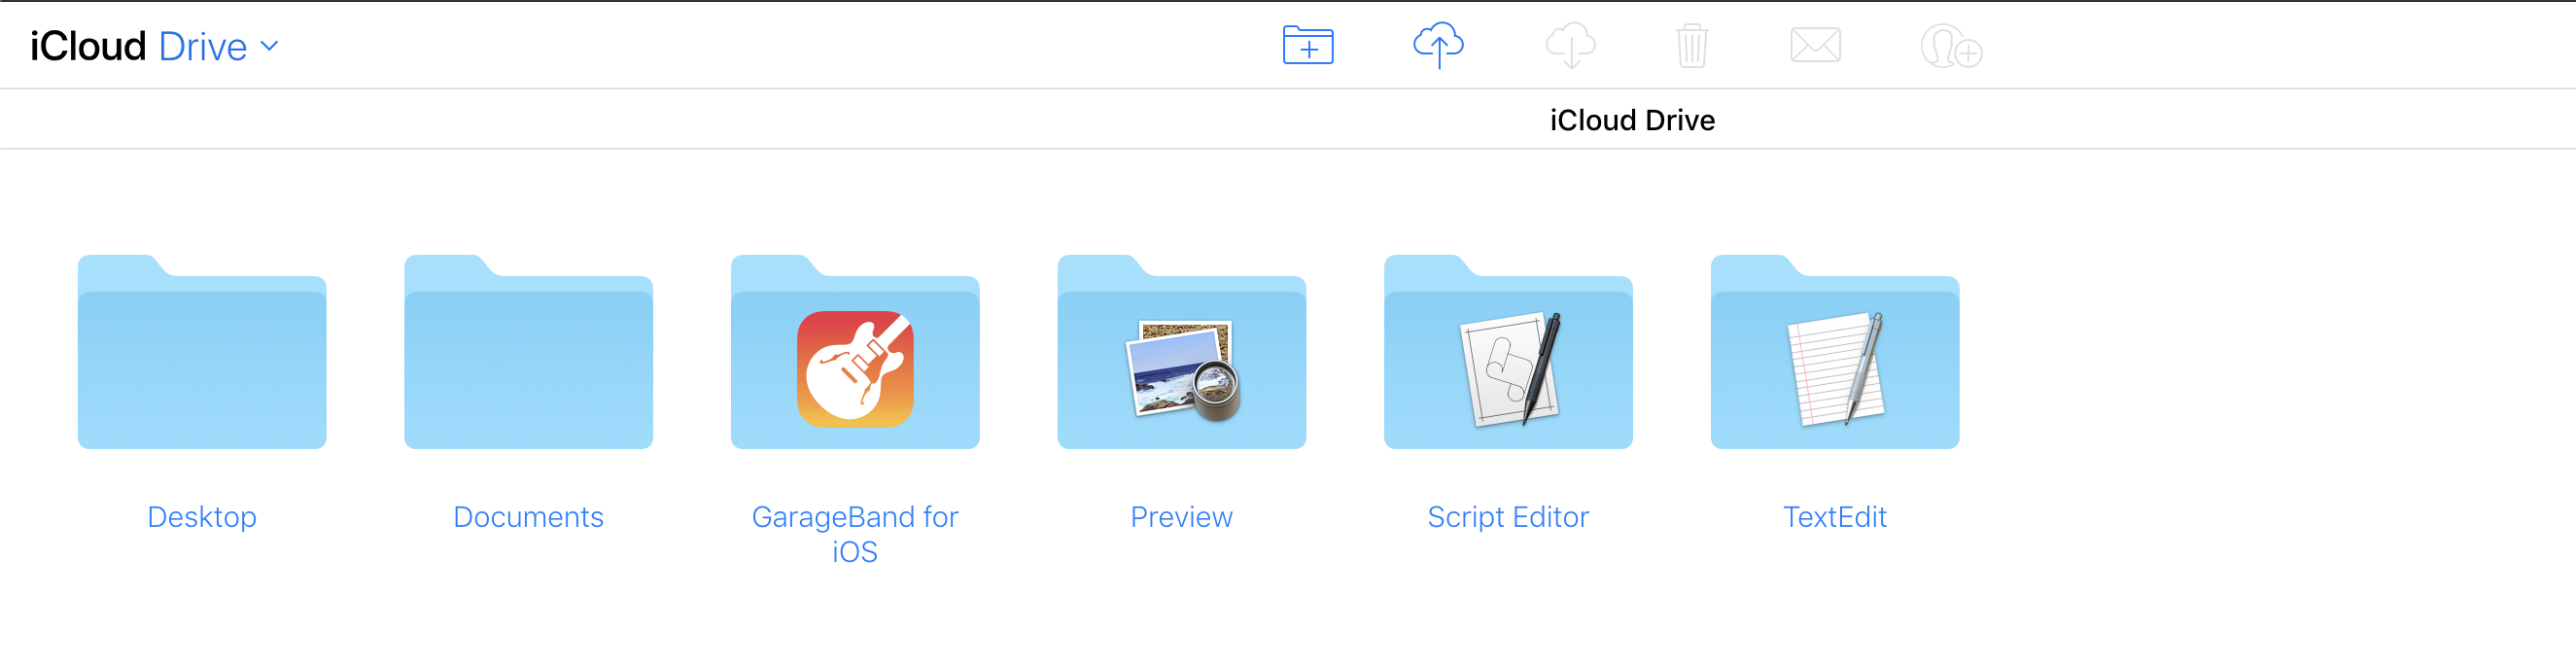Select the Documents folder icon
Viewport: 2576px width, 663px height.
click(528, 352)
